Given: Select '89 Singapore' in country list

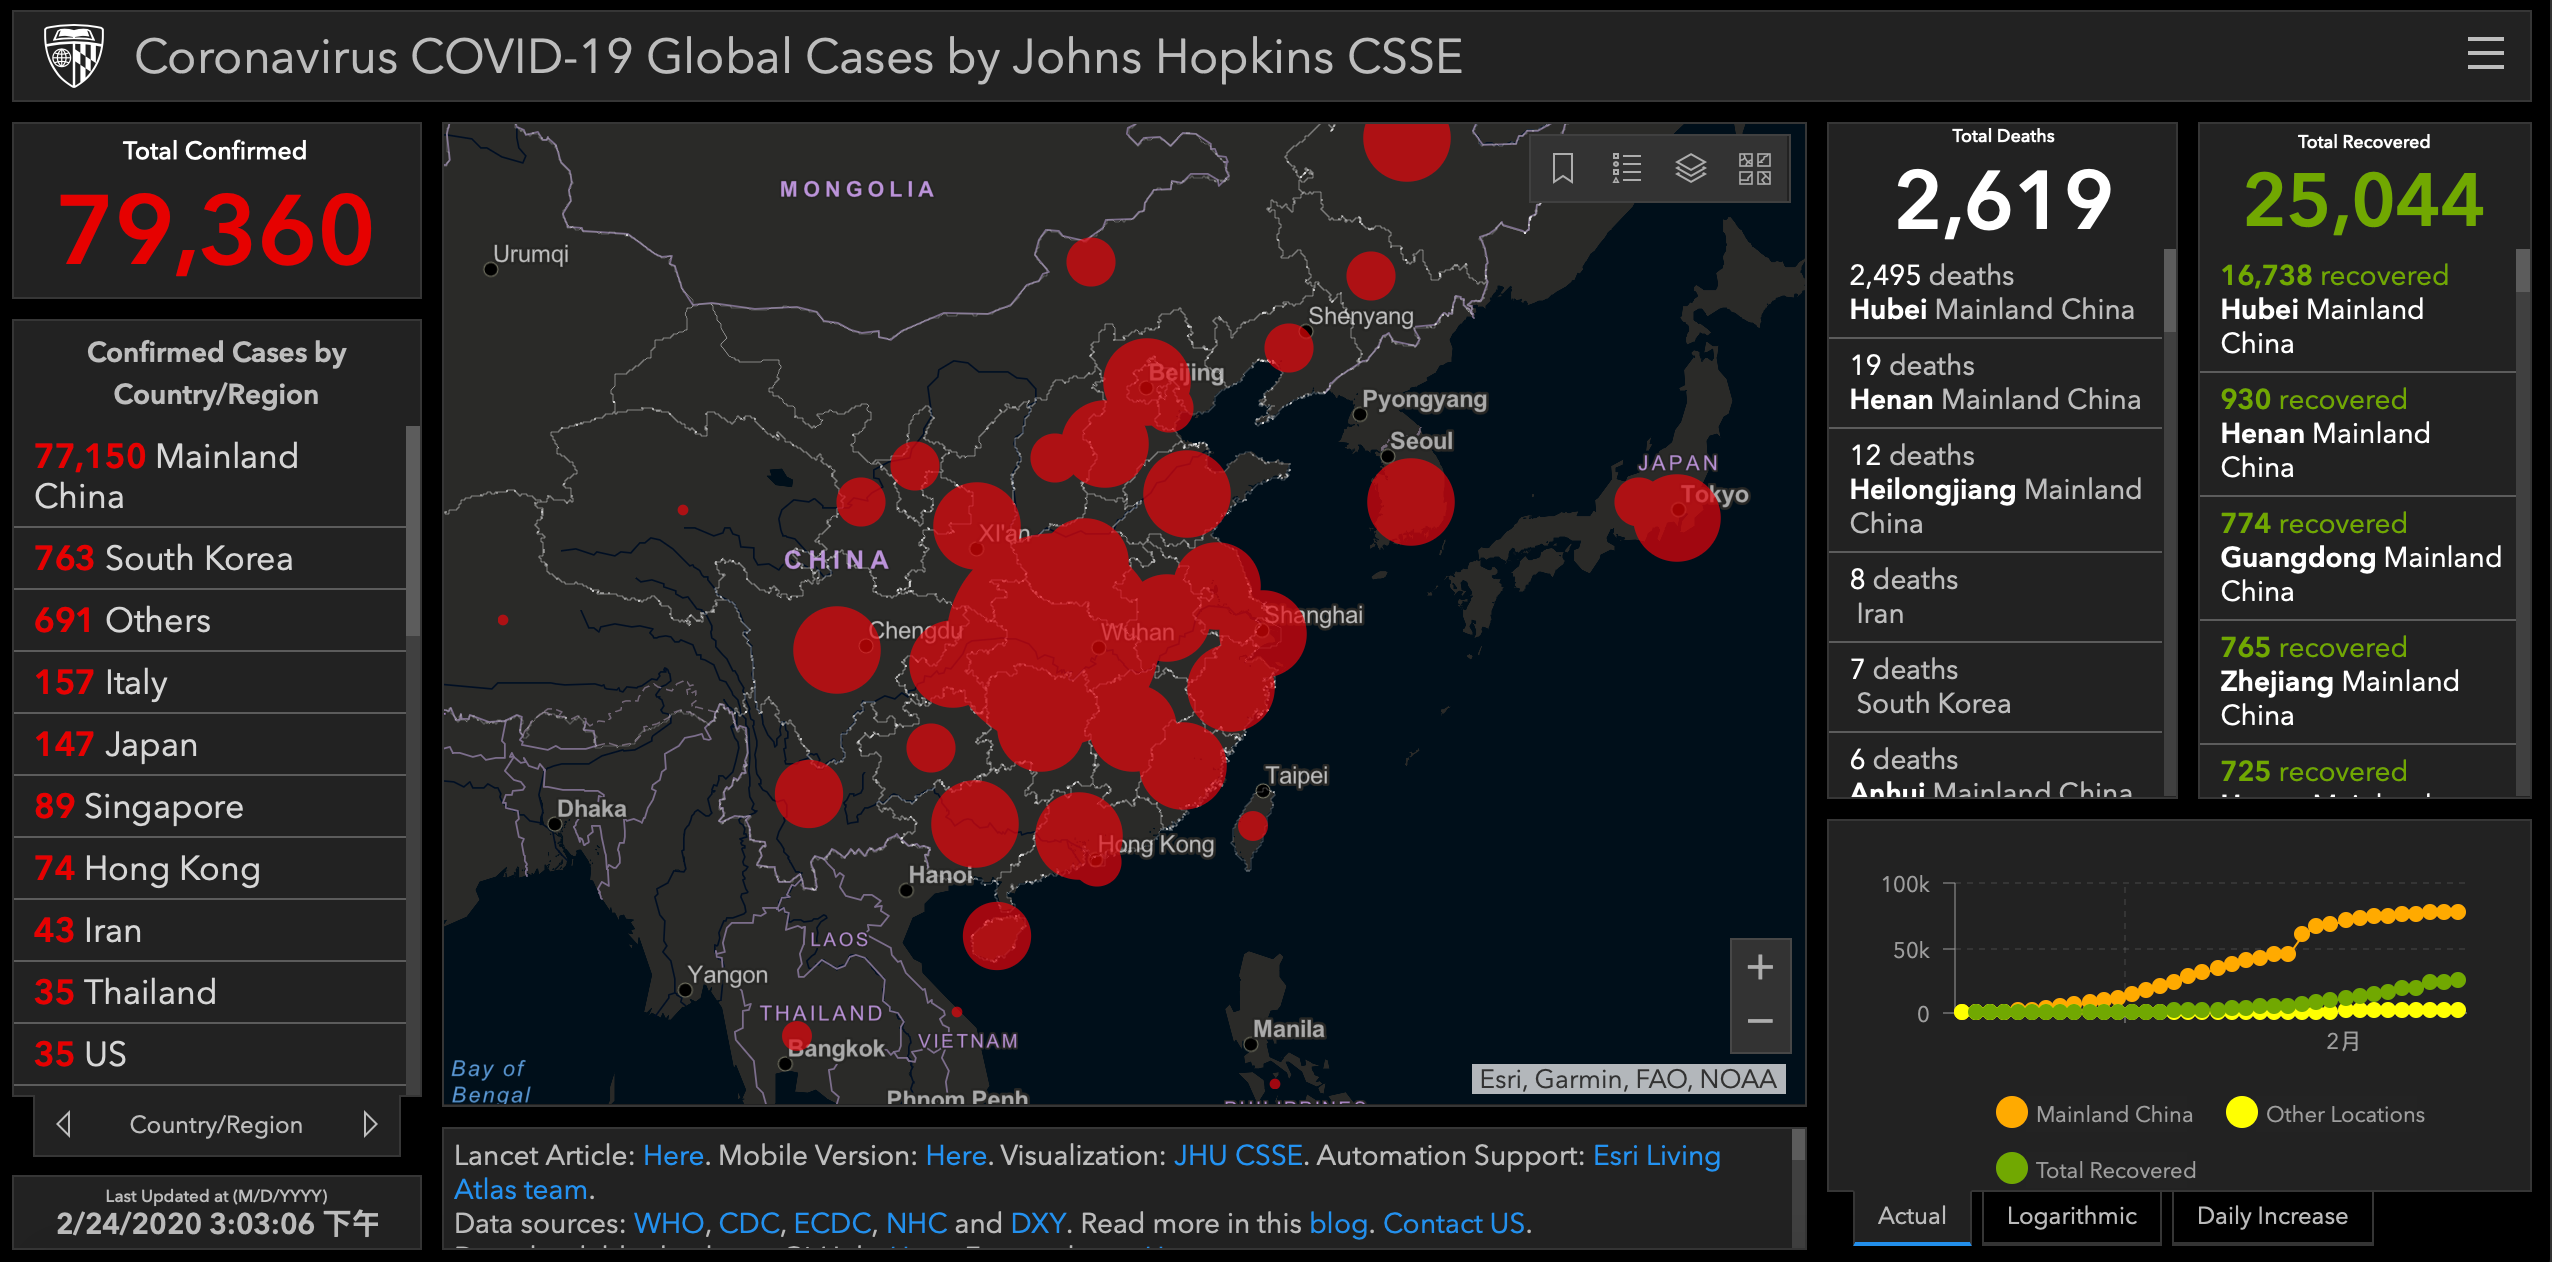Looking at the screenshot, I should pyautogui.click(x=209, y=806).
